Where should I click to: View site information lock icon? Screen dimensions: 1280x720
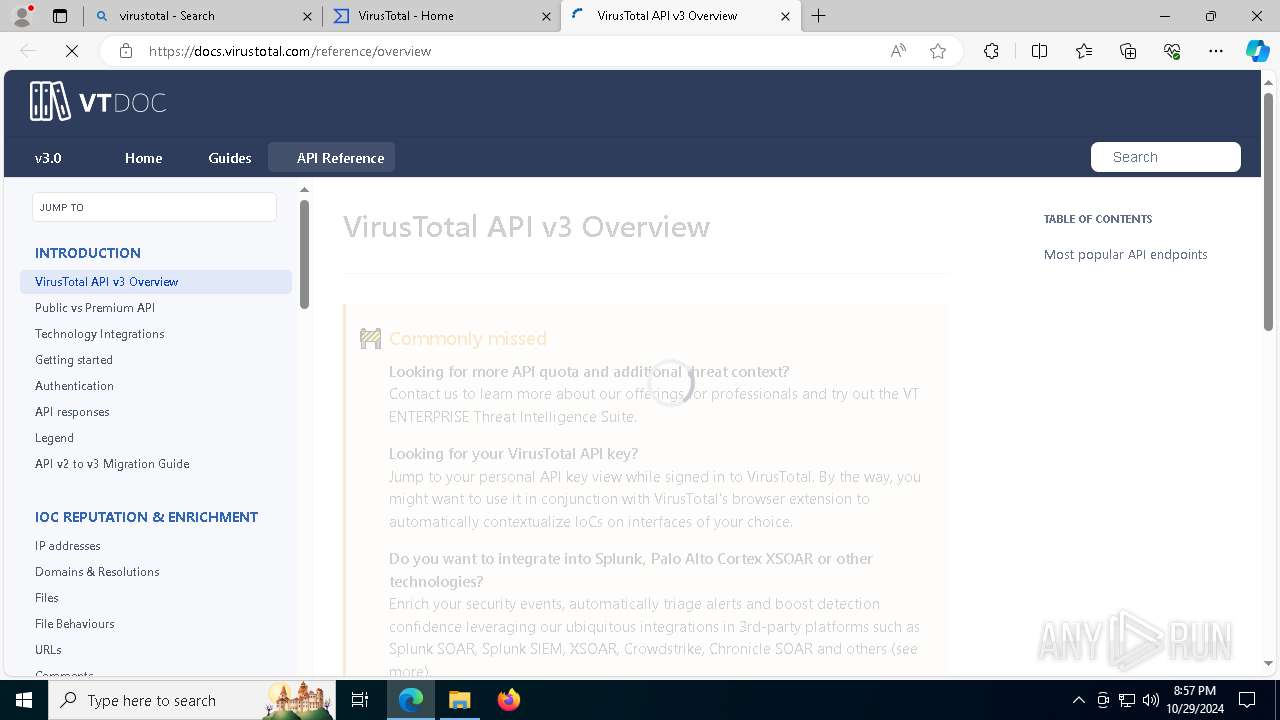[x=126, y=51]
